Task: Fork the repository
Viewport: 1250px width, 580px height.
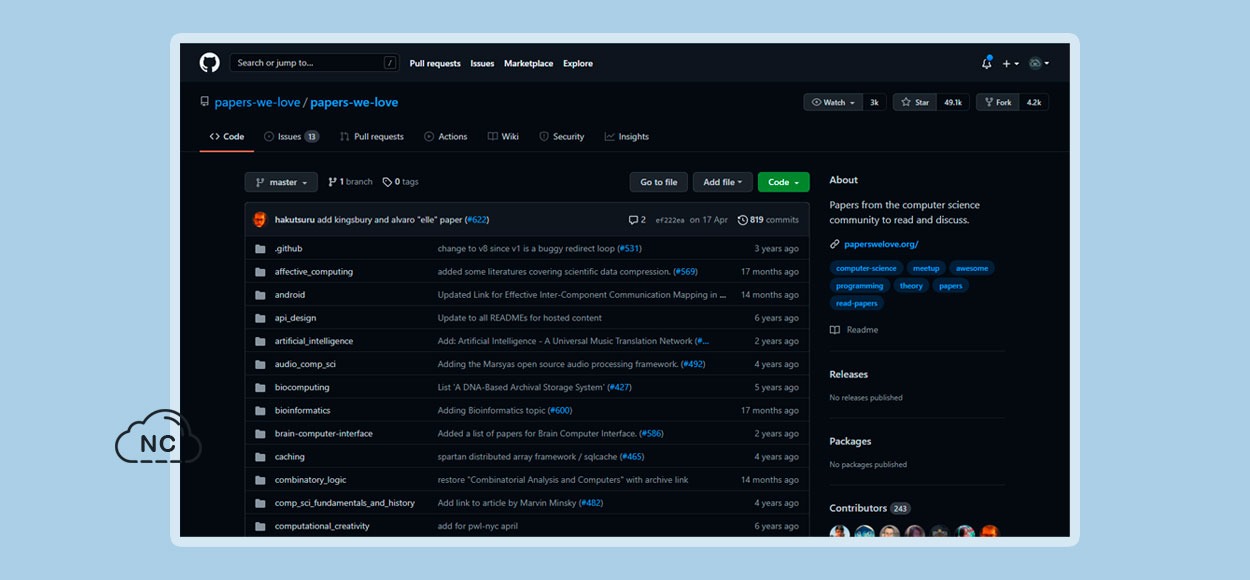Action: (997, 102)
